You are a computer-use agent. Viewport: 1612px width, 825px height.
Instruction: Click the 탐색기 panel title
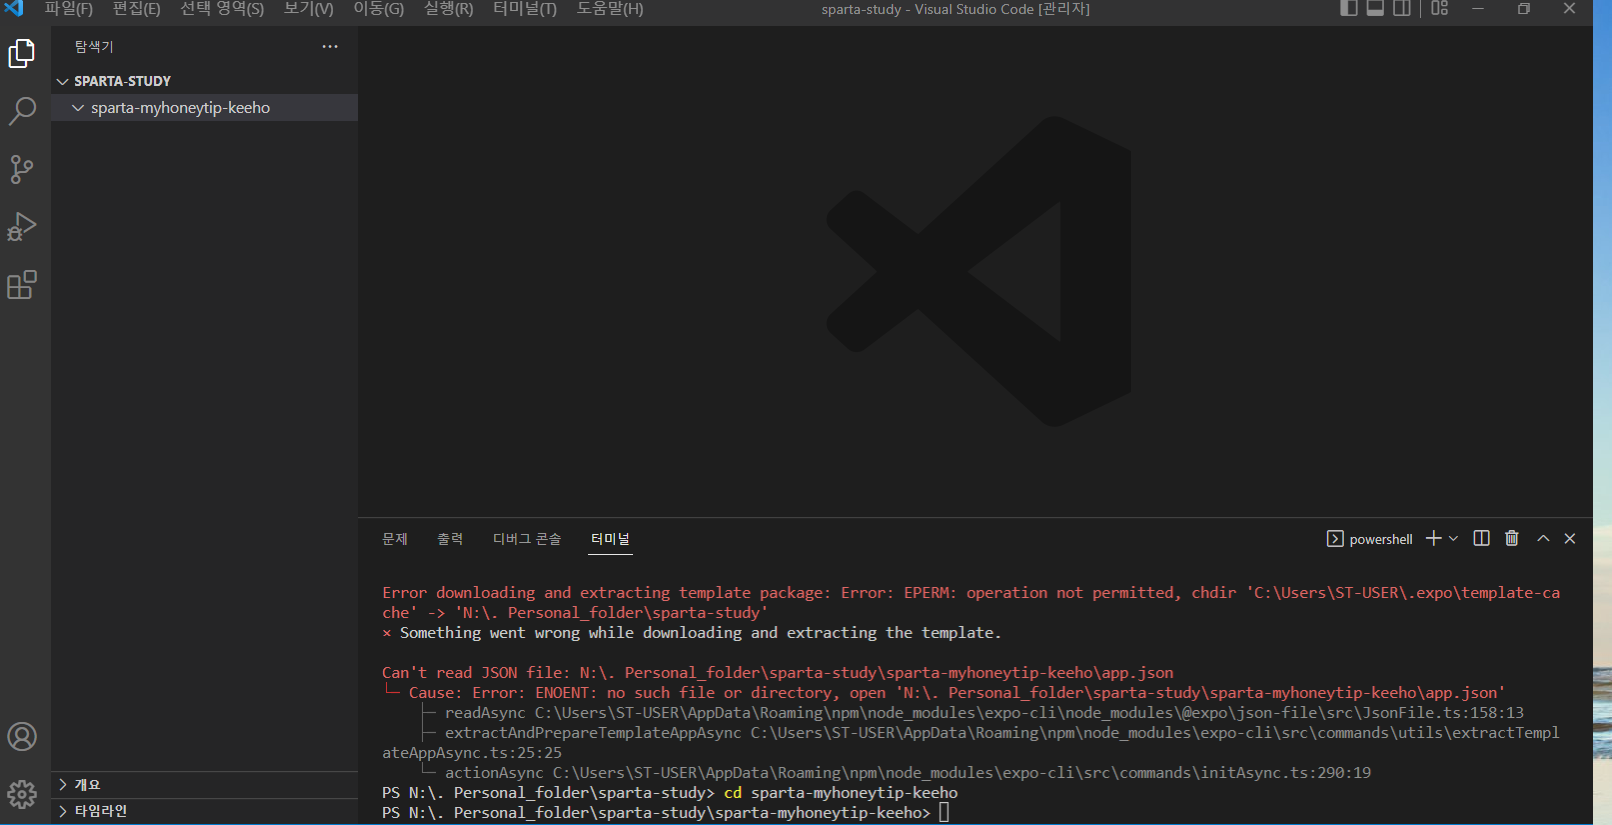(x=94, y=47)
